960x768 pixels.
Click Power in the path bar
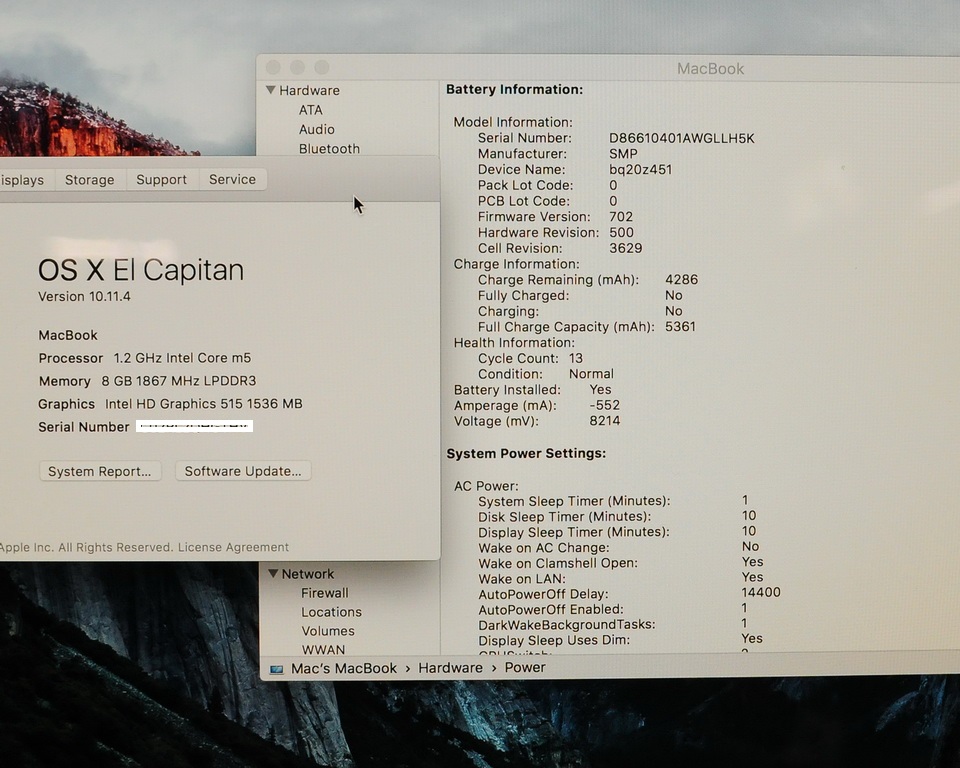point(525,668)
